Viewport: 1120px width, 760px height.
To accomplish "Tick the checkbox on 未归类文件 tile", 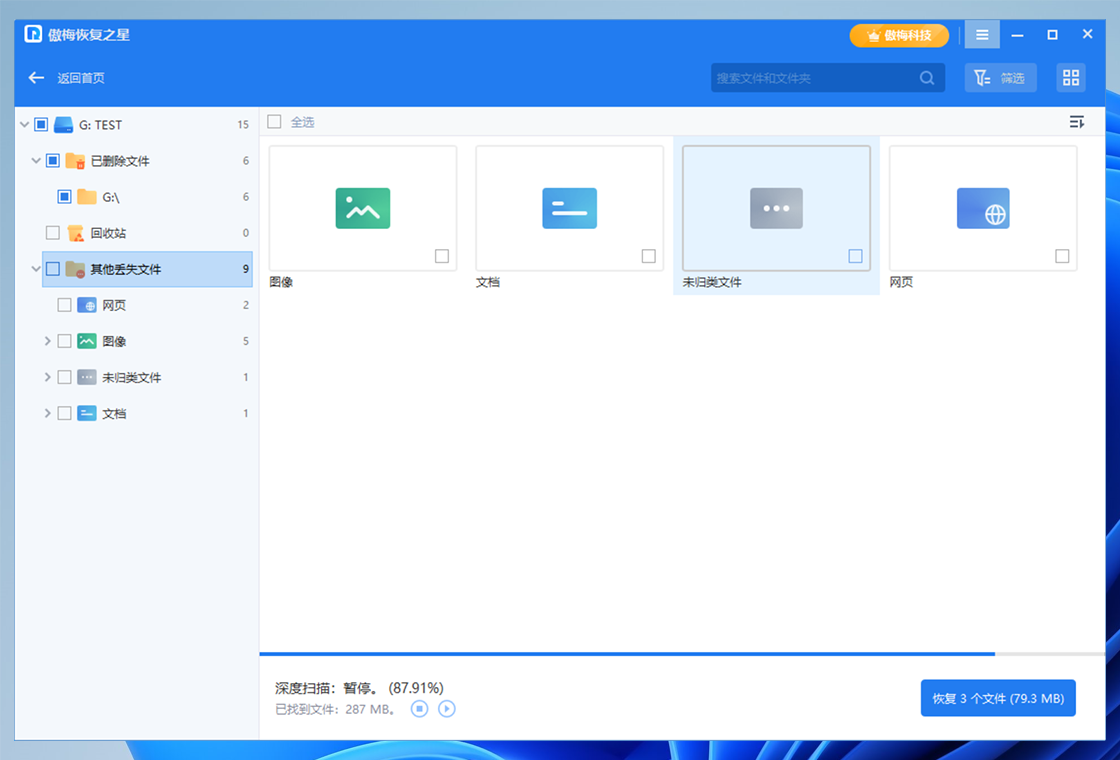I will (855, 257).
